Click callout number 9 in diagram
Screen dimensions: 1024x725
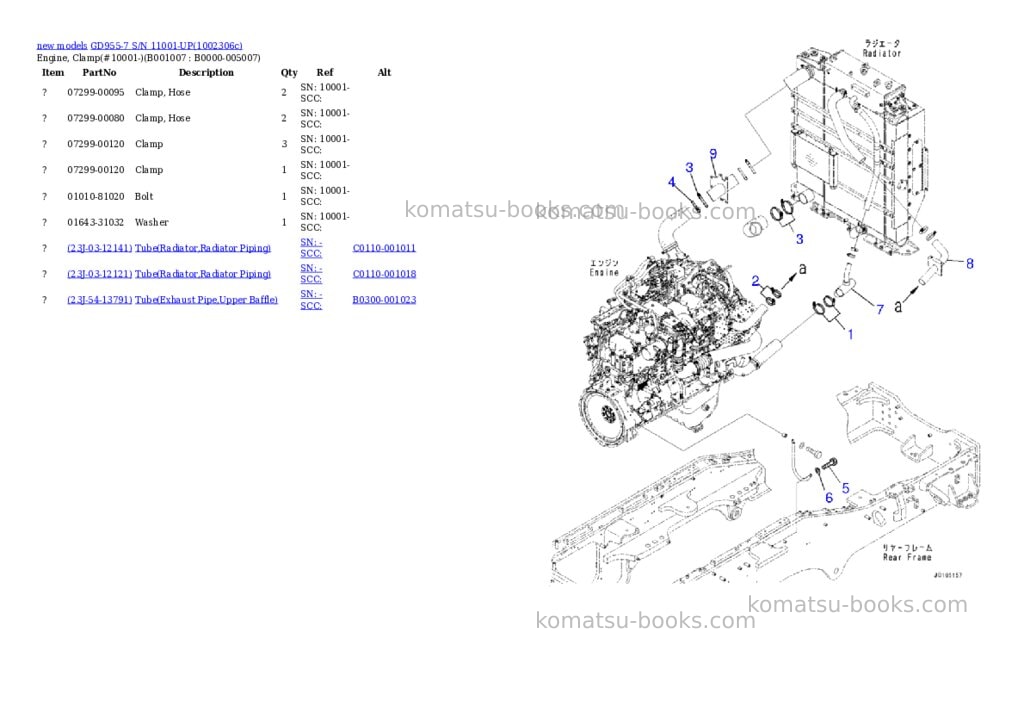(713, 153)
